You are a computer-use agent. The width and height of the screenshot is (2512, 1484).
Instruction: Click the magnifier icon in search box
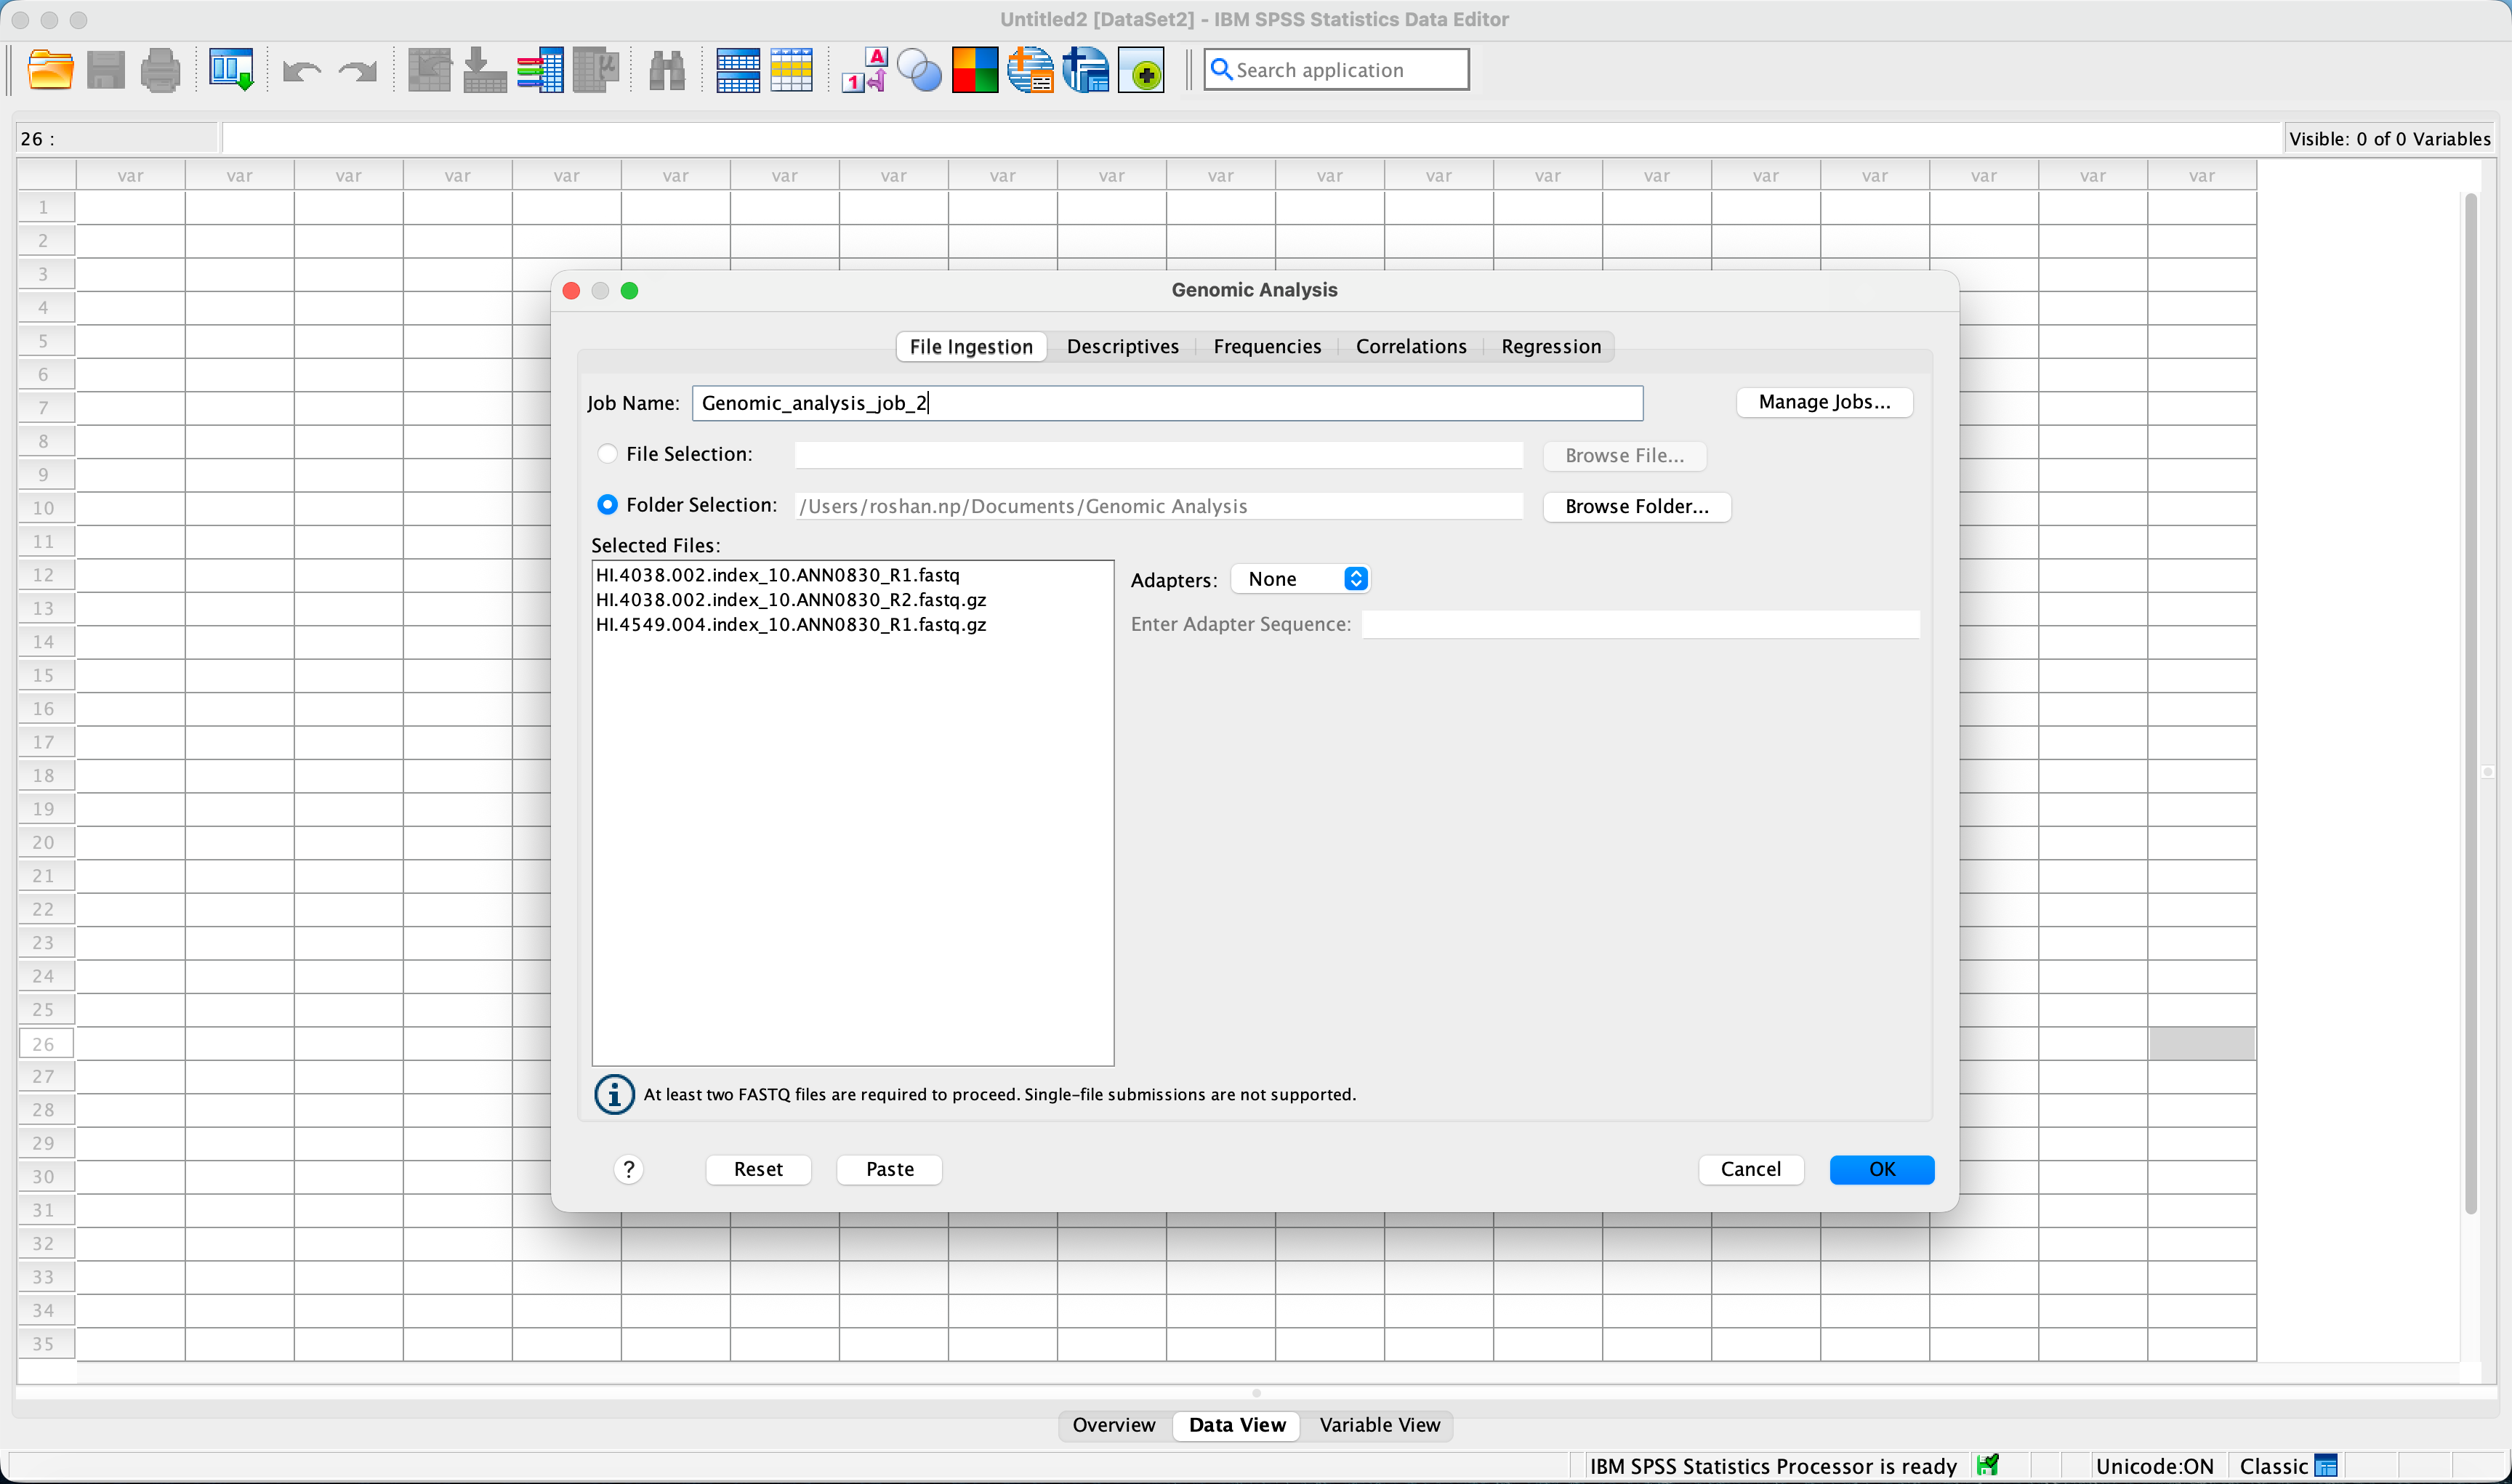[x=1221, y=70]
